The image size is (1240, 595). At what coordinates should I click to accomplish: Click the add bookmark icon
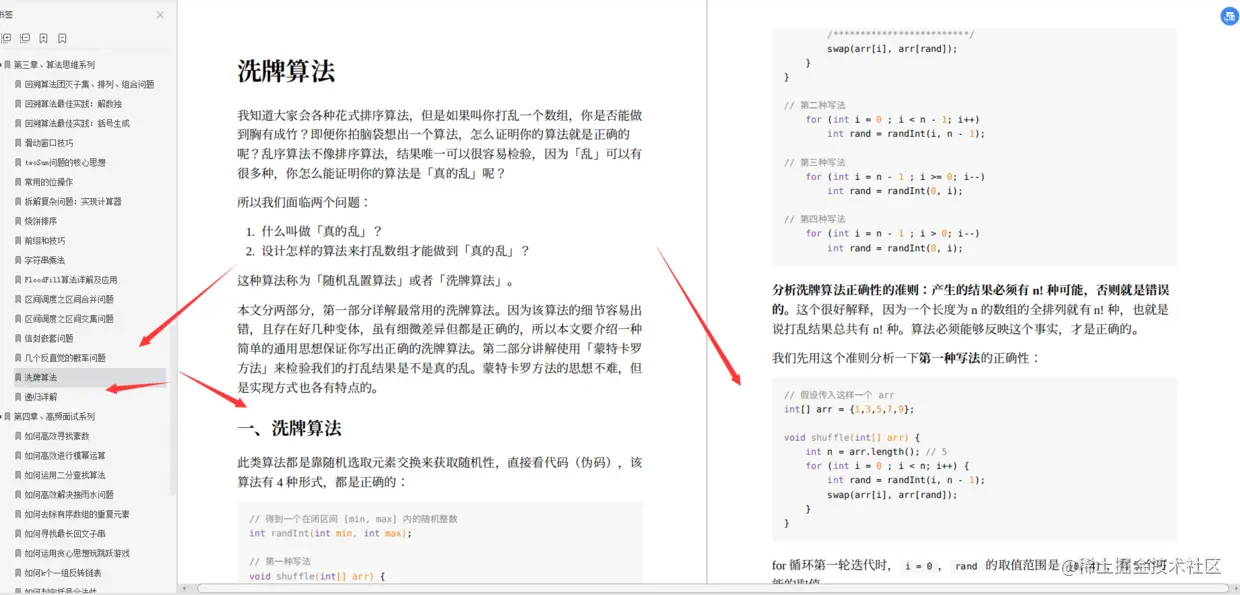[x=43, y=39]
